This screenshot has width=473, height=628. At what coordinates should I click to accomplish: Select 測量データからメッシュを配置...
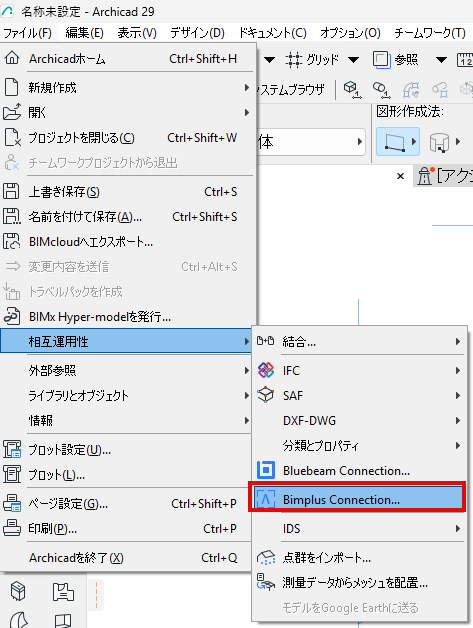click(359, 582)
